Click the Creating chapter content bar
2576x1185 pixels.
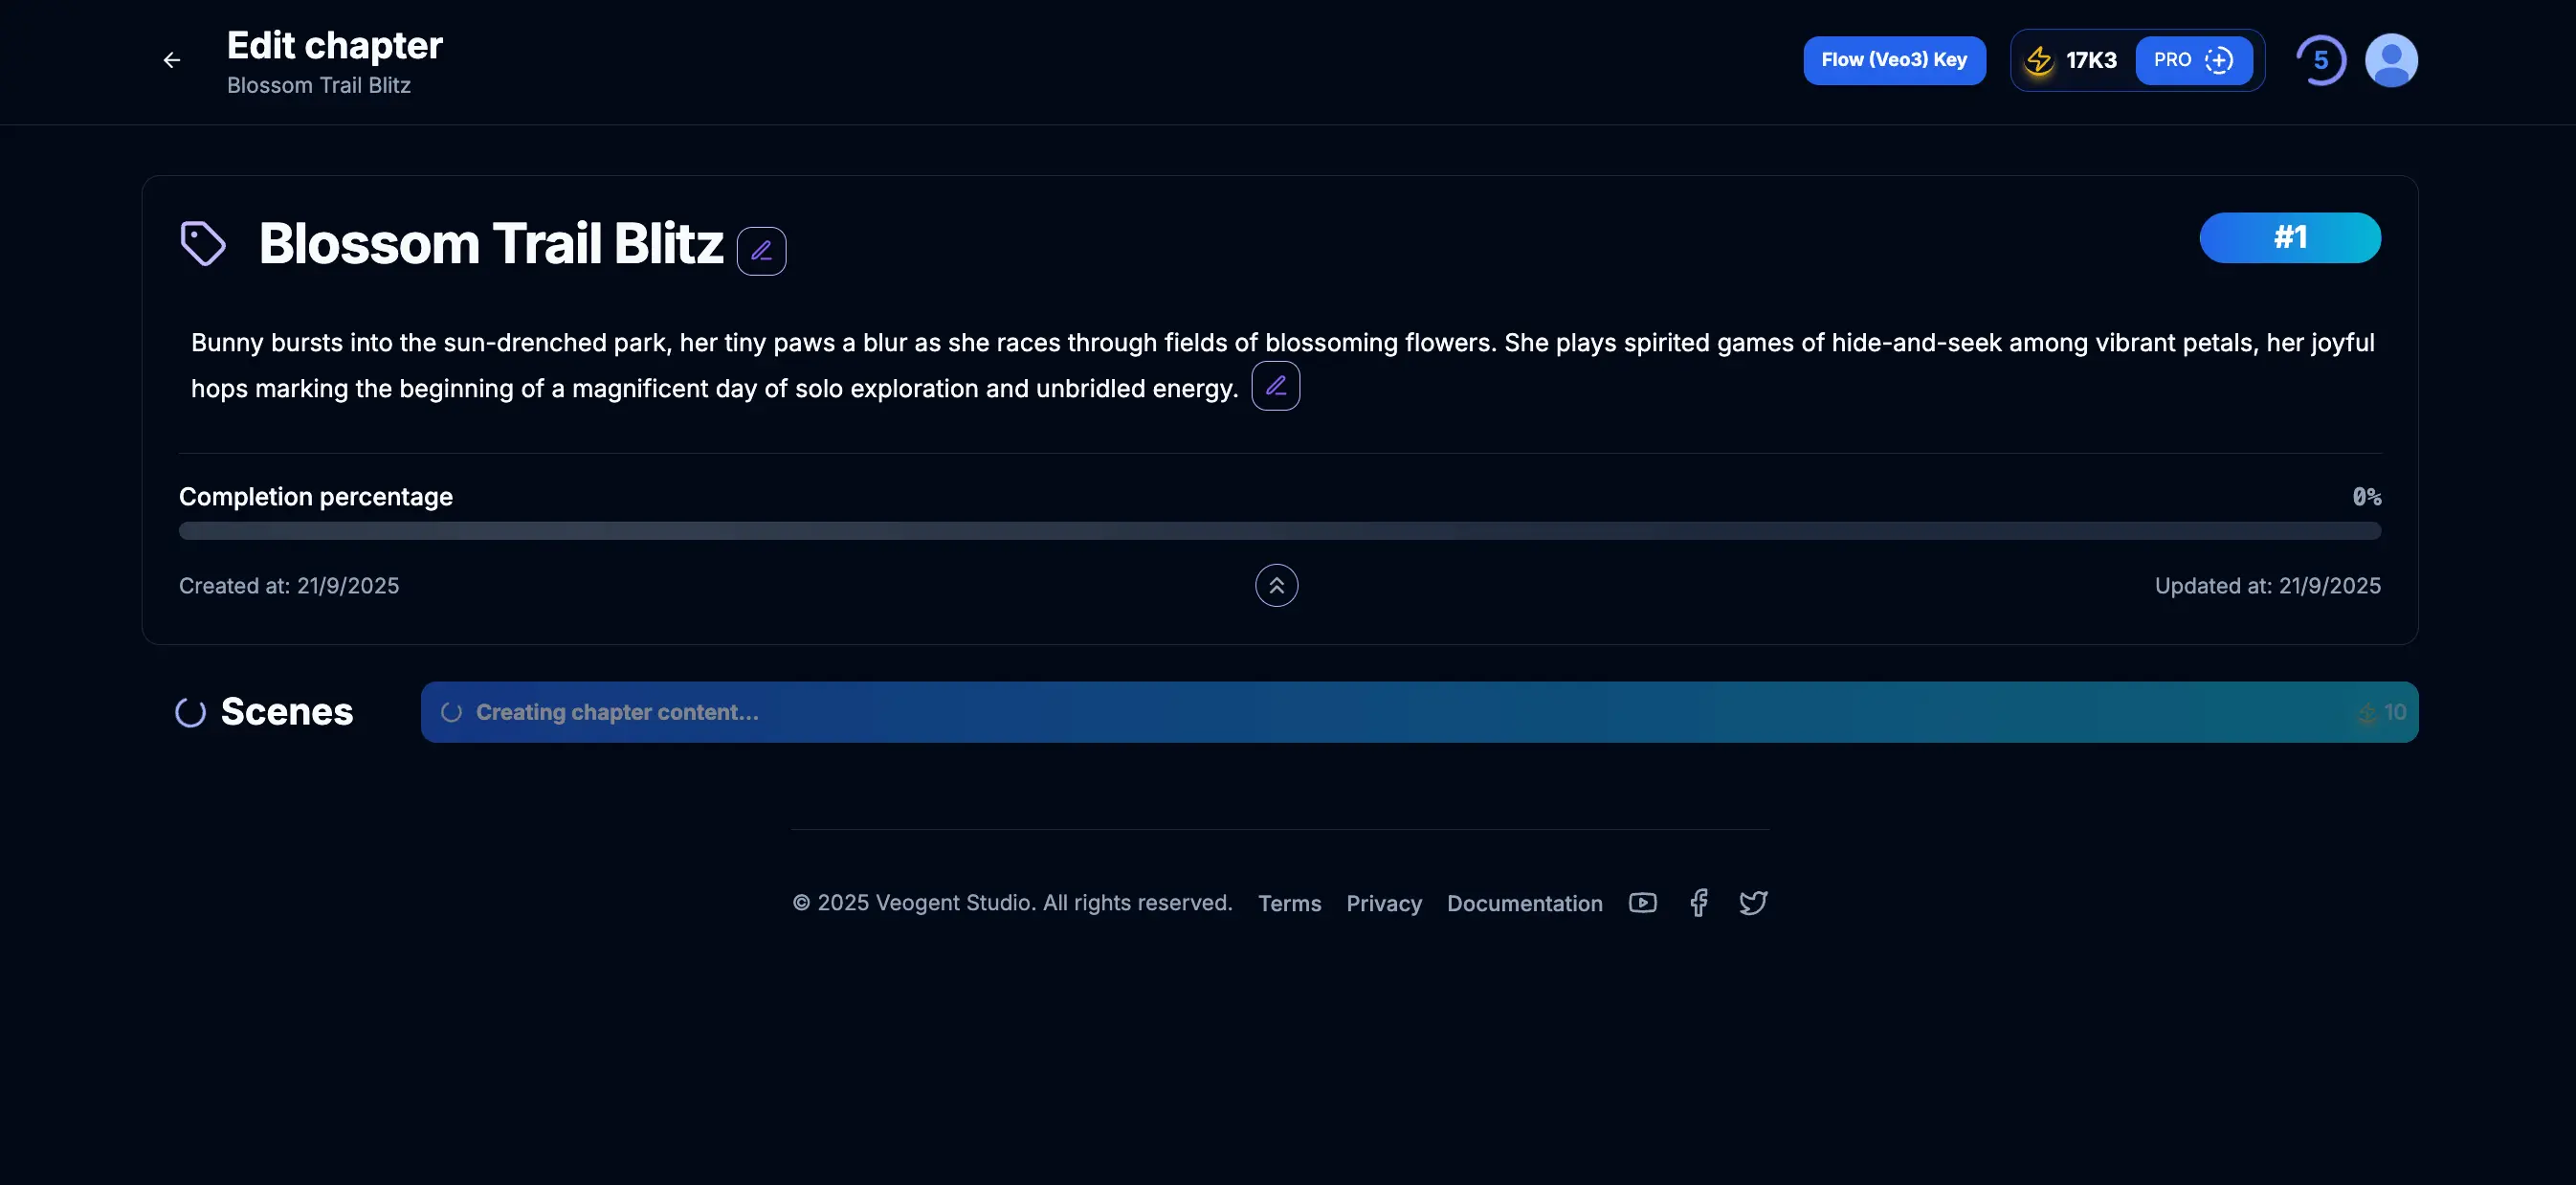click(x=1418, y=712)
